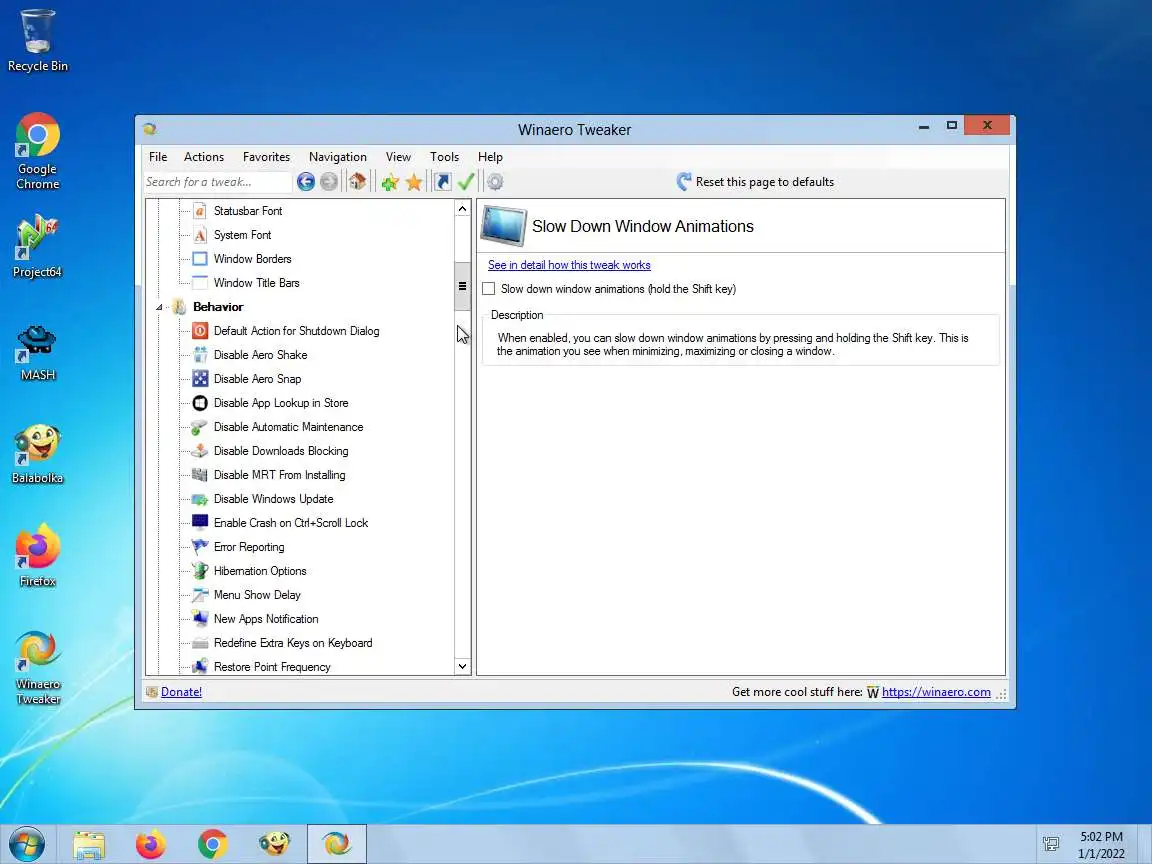The width and height of the screenshot is (1152, 864).
Task: Open the Navigation menu
Action: point(337,156)
